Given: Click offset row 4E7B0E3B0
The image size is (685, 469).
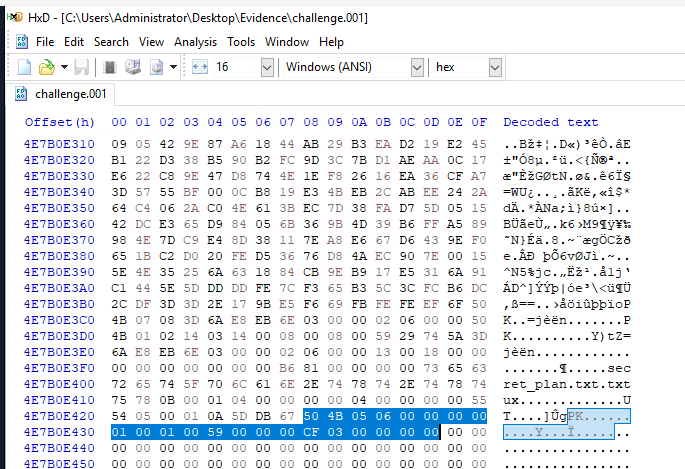Looking at the screenshot, I should pyautogui.click(x=59, y=304).
